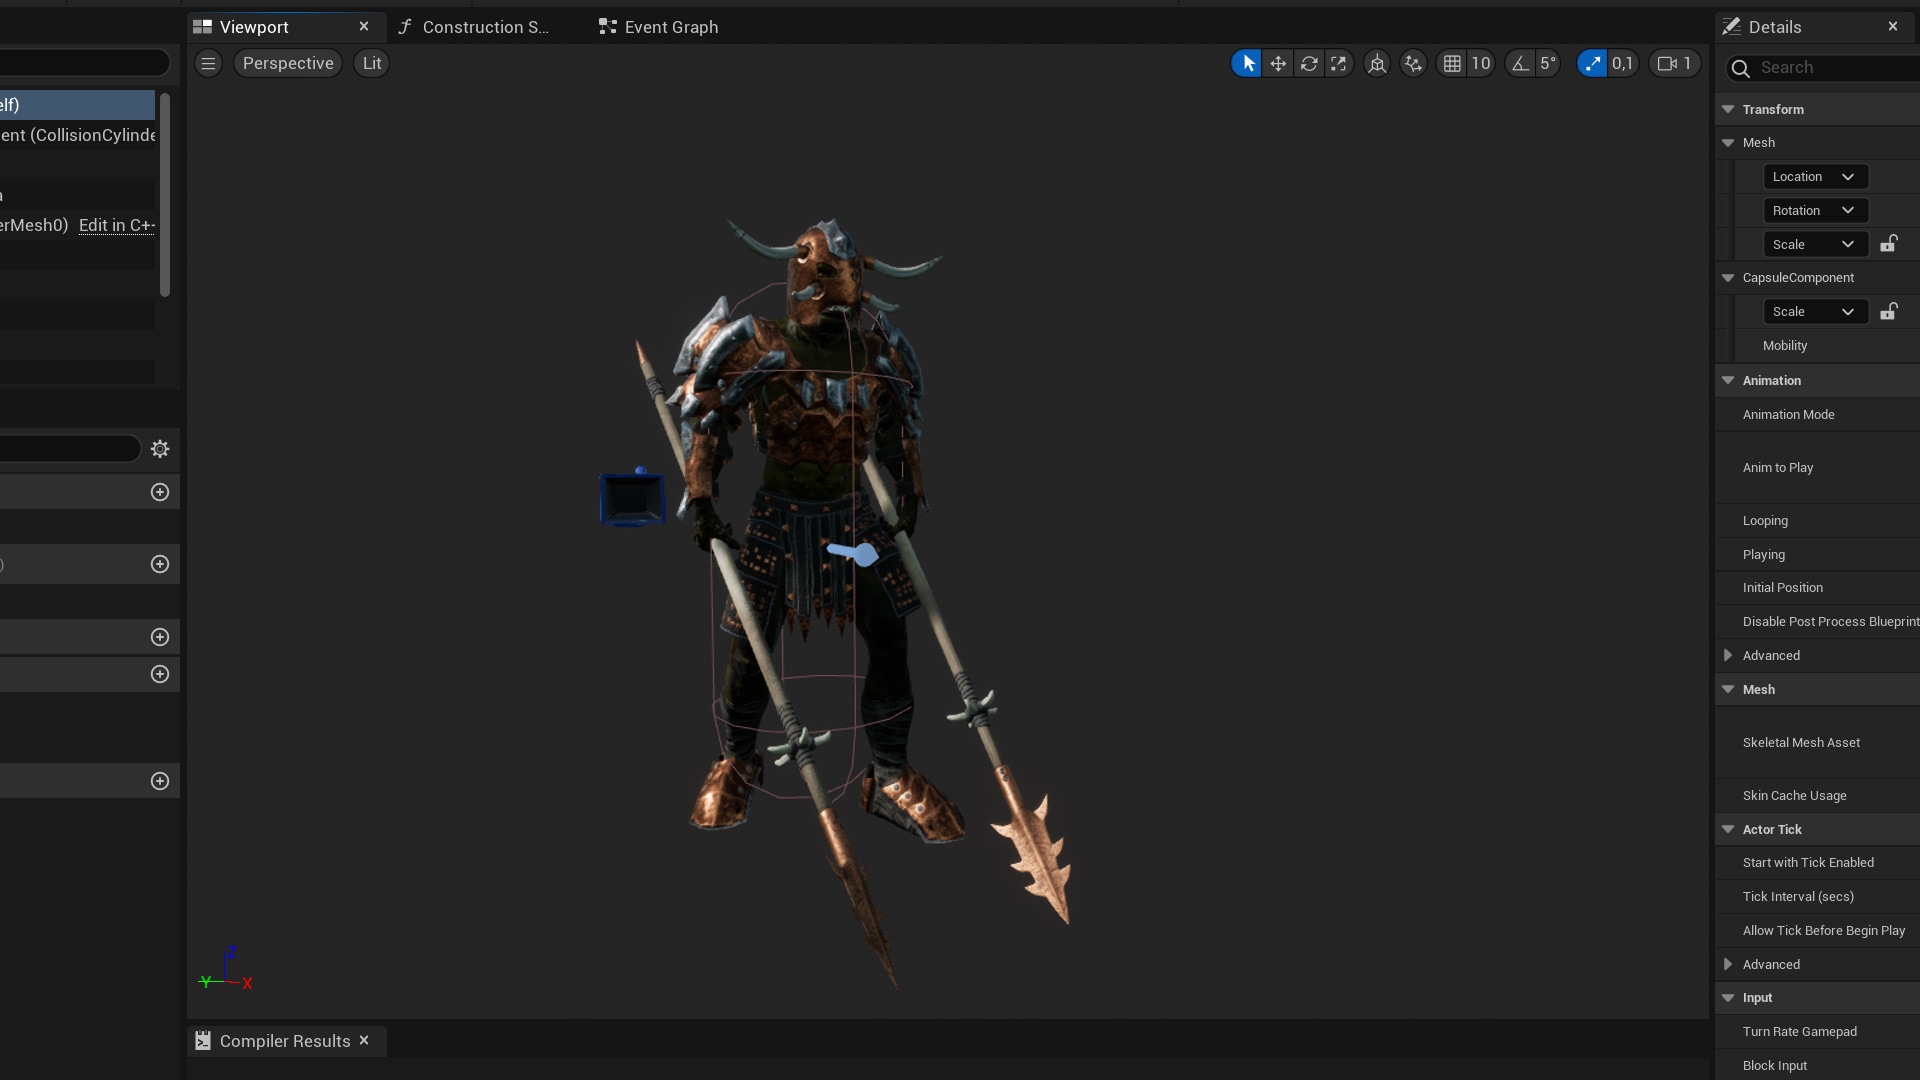Activate the select objects cursor tool
This screenshot has width=1920, height=1080.
1247,64
